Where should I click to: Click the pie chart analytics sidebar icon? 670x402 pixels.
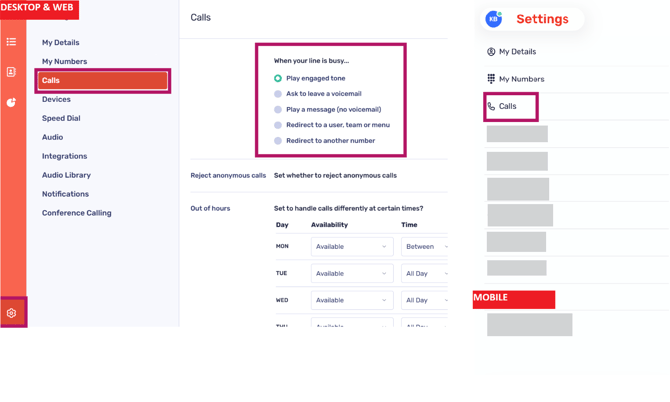(12, 102)
